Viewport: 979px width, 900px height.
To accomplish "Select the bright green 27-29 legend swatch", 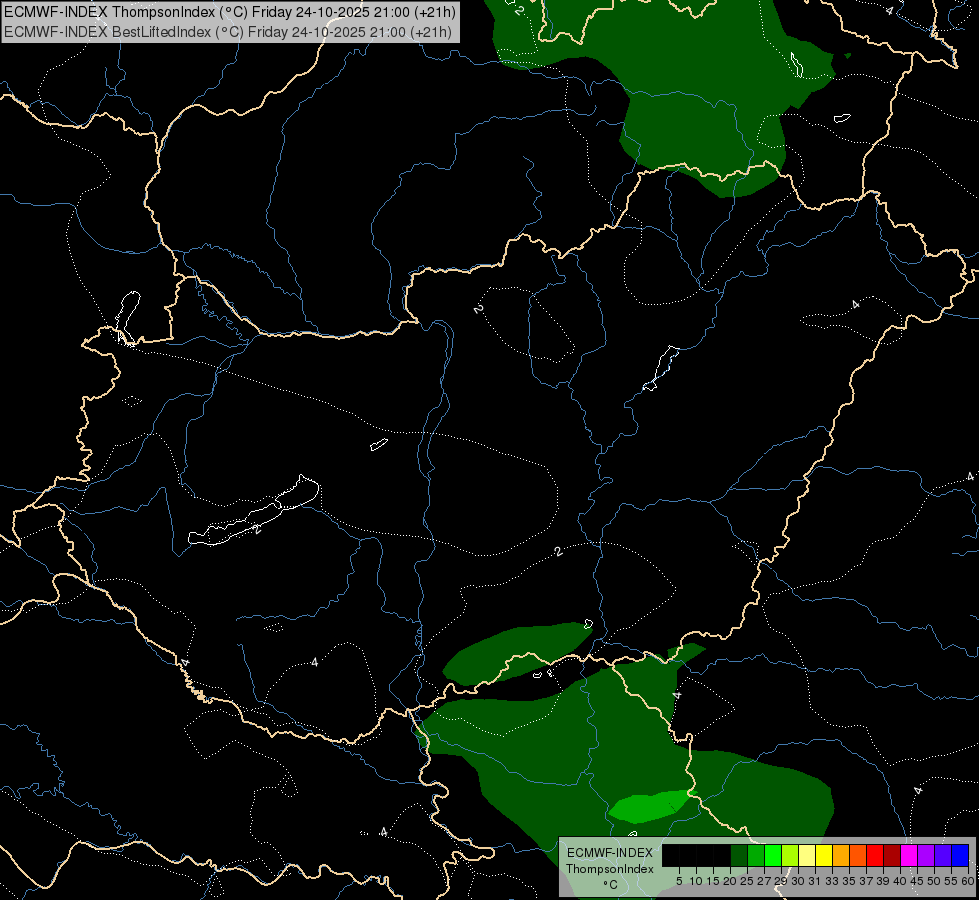I will [773, 855].
